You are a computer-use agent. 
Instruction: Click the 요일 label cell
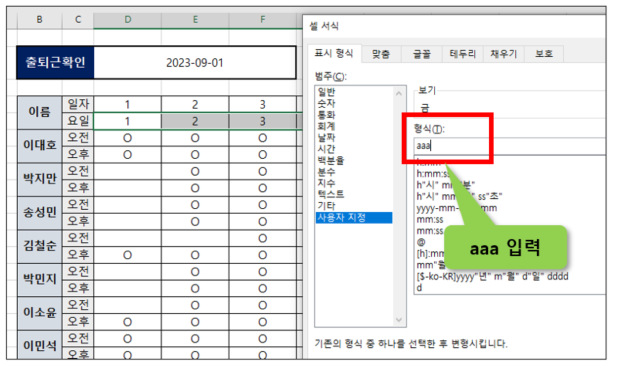78,121
